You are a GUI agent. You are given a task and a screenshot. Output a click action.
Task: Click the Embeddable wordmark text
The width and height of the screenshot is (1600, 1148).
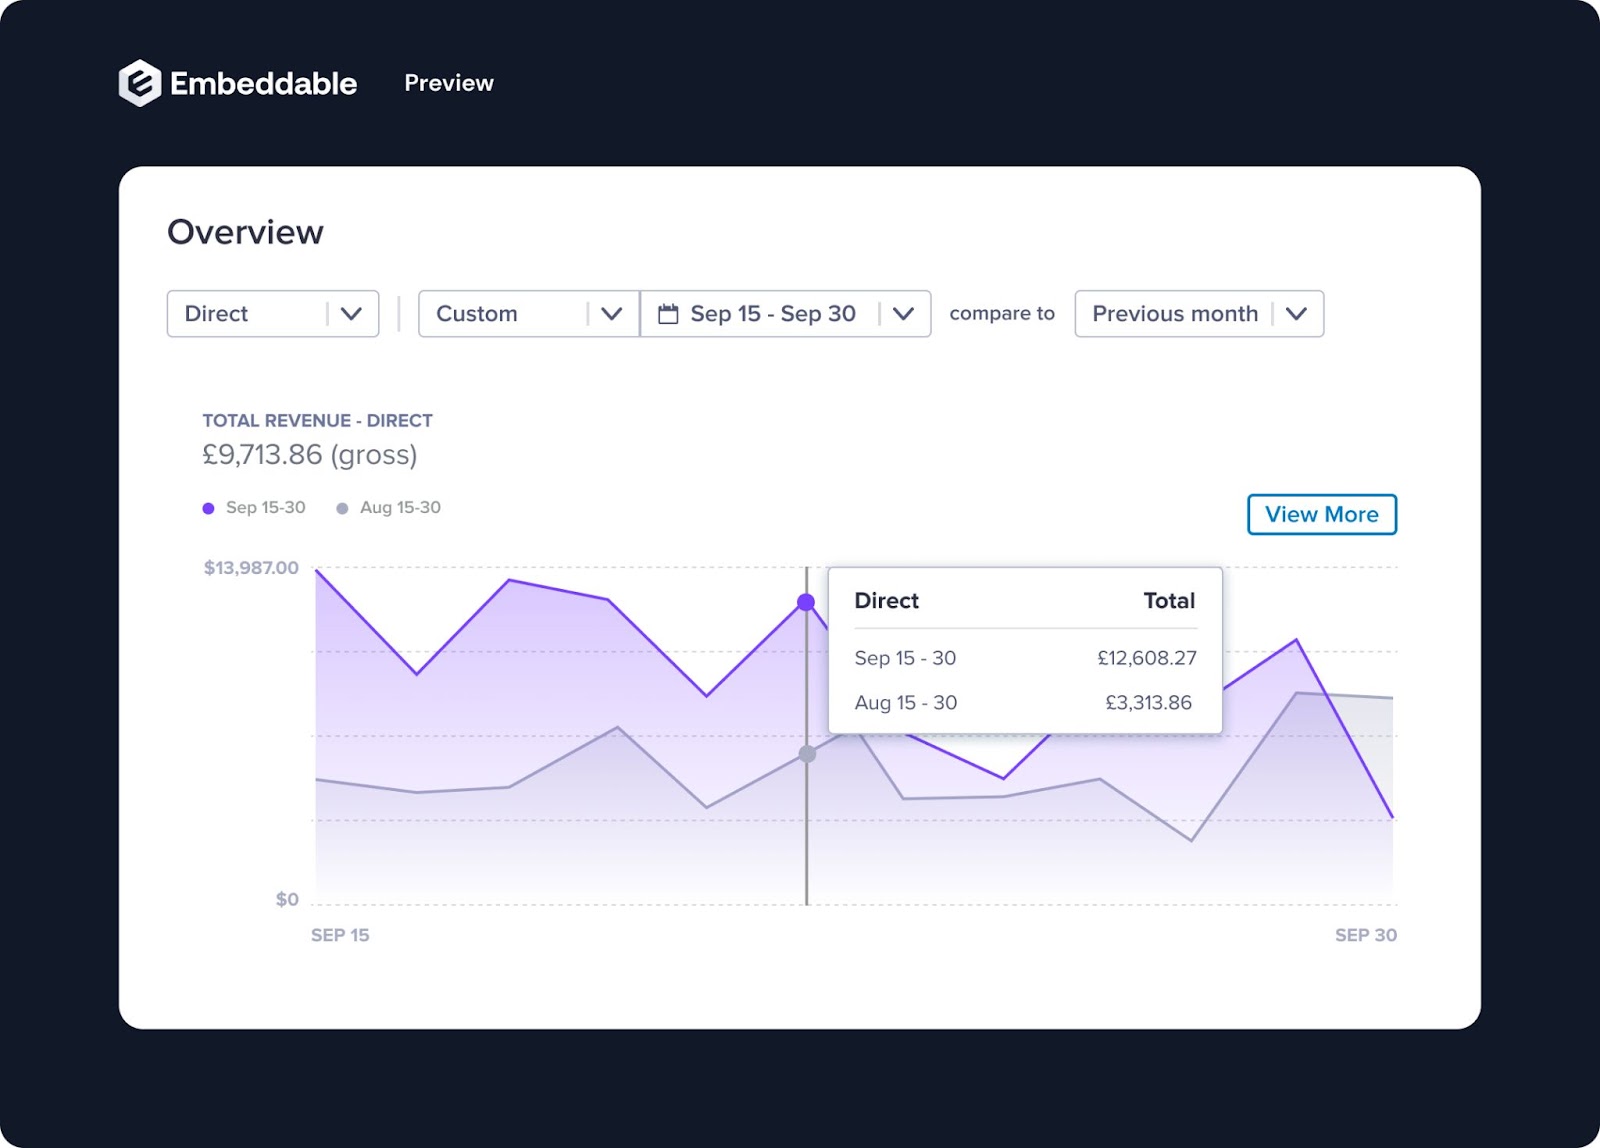coord(263,83)
